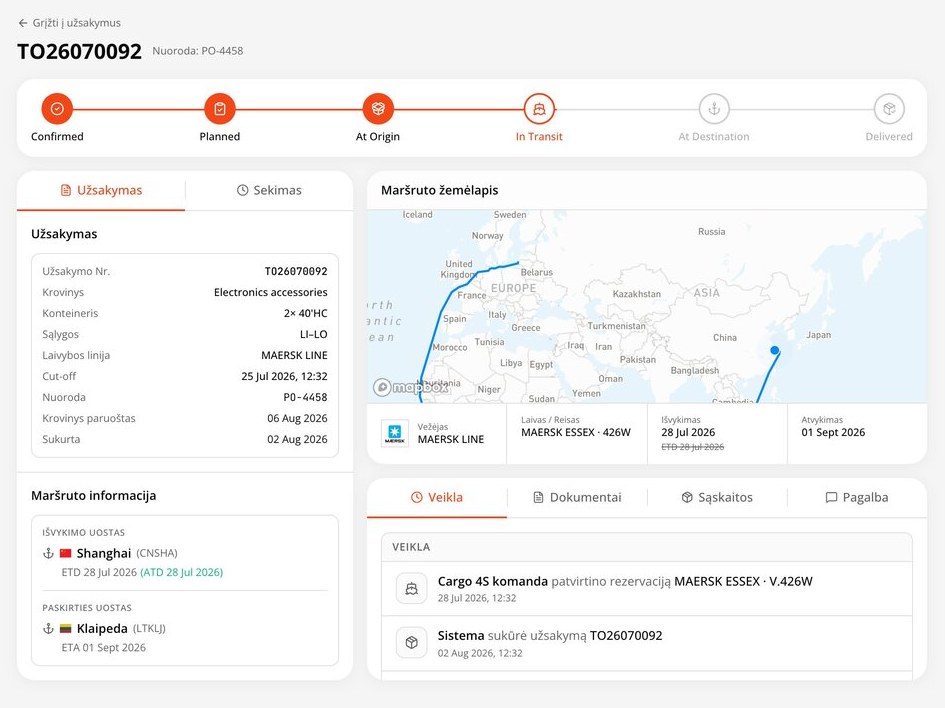
Task: Click the Planned step clipboard icon
Action: click(x=220, y=109)
